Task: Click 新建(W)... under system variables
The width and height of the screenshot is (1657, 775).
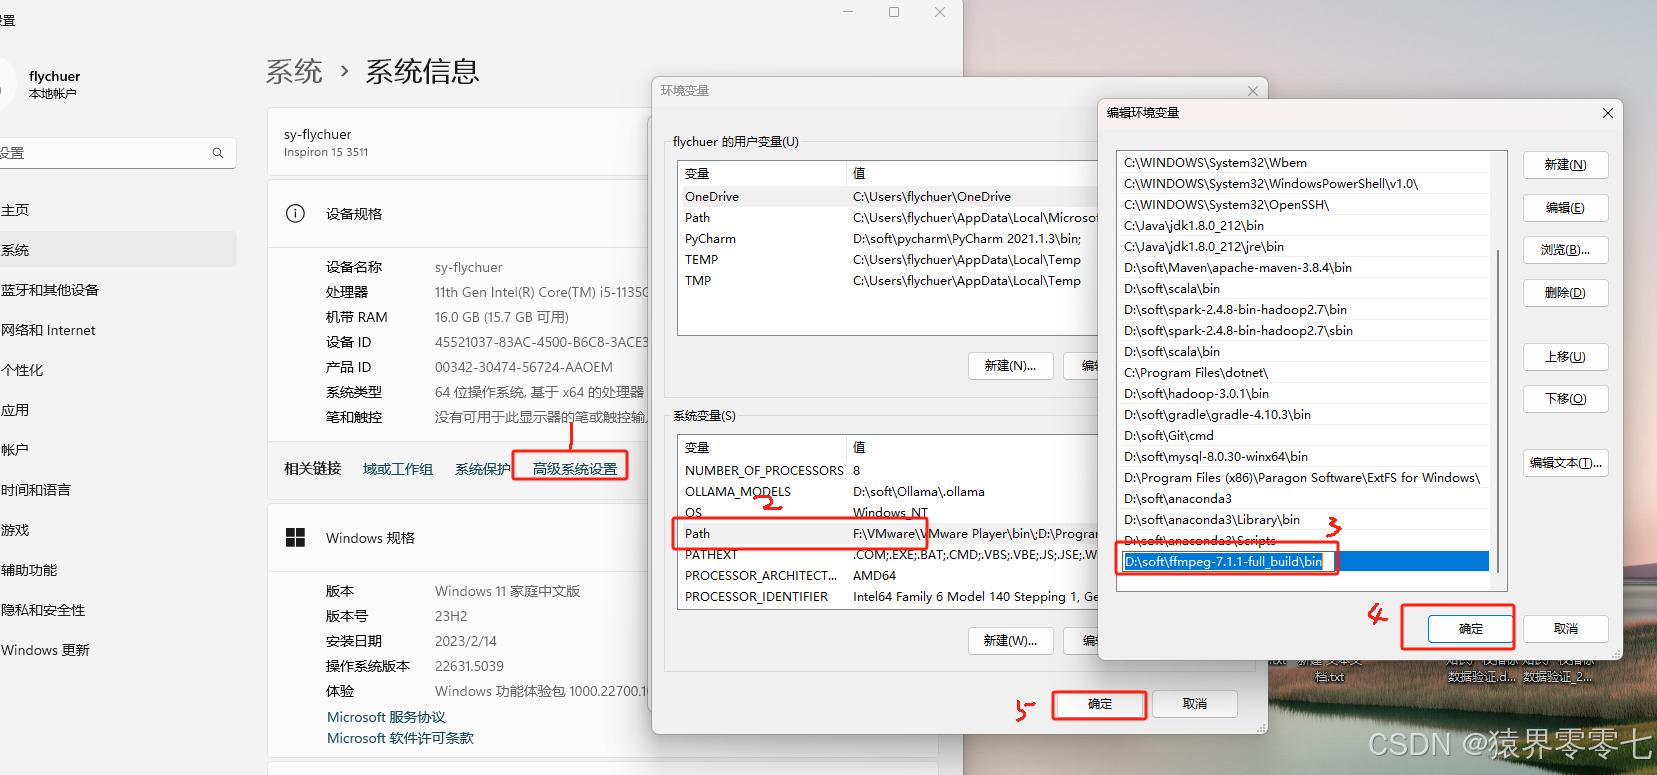Action: tap(1010, 641)
